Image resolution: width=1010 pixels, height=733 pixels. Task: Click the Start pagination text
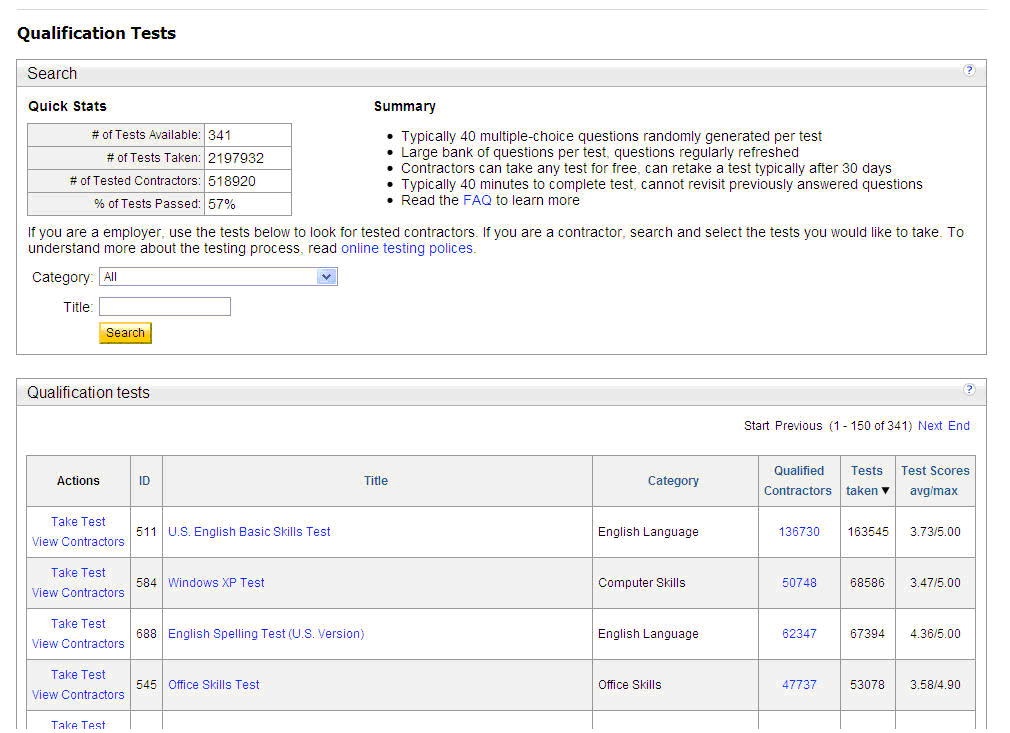[x=756, y=426]
